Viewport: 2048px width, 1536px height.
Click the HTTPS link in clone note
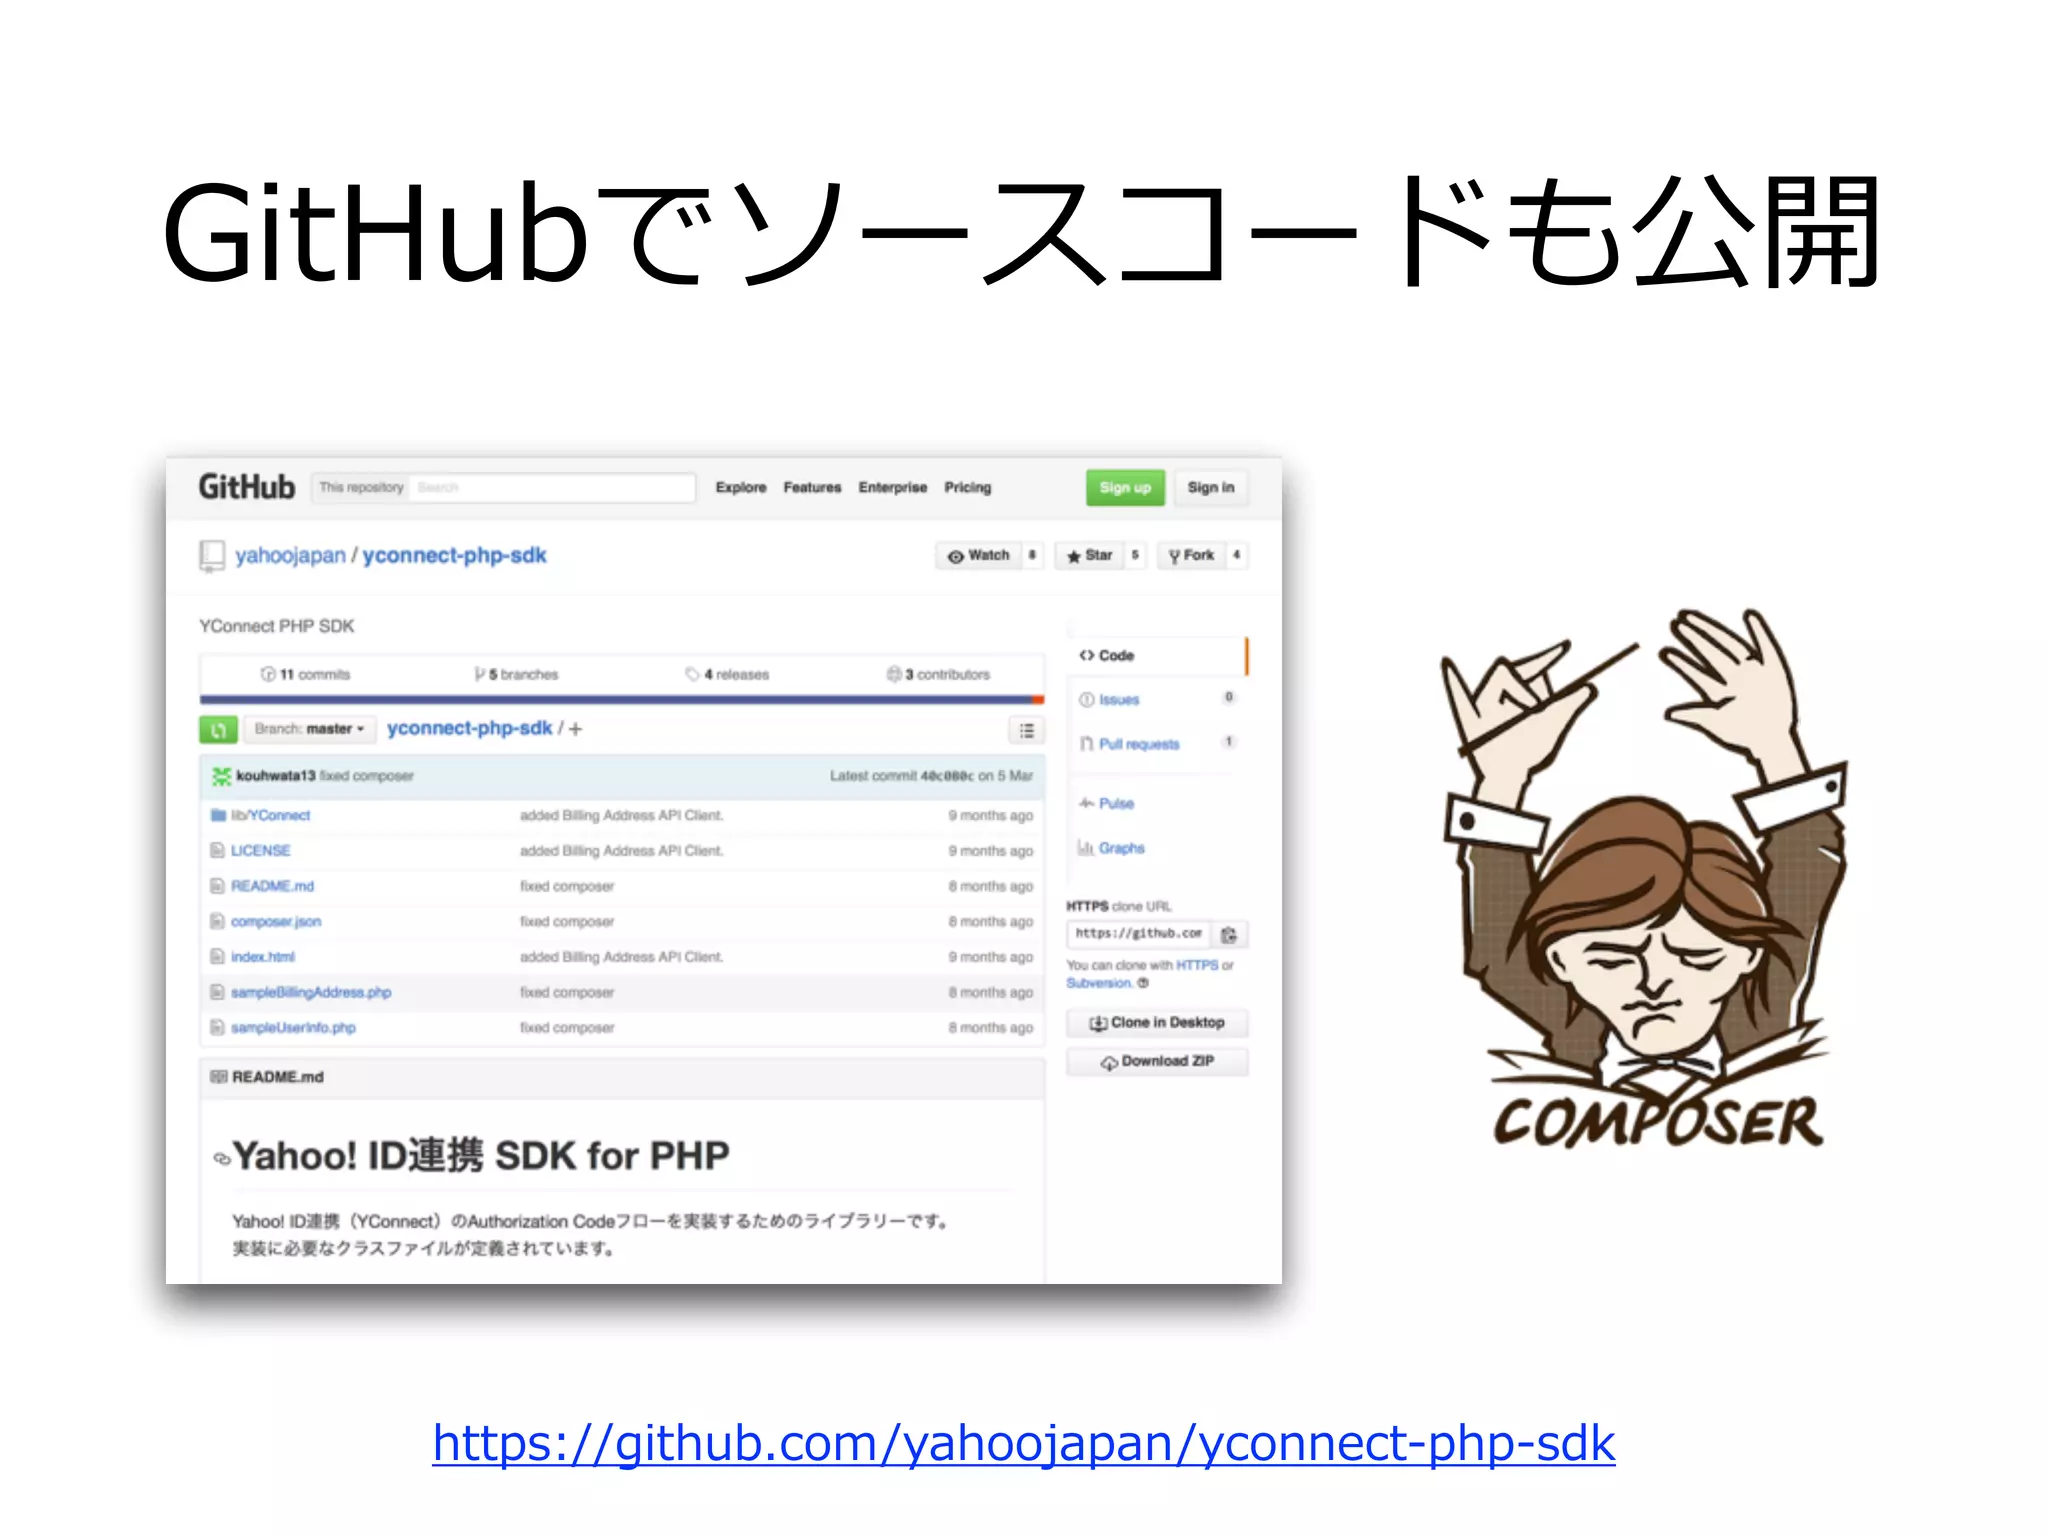[x=1197, y=966]
